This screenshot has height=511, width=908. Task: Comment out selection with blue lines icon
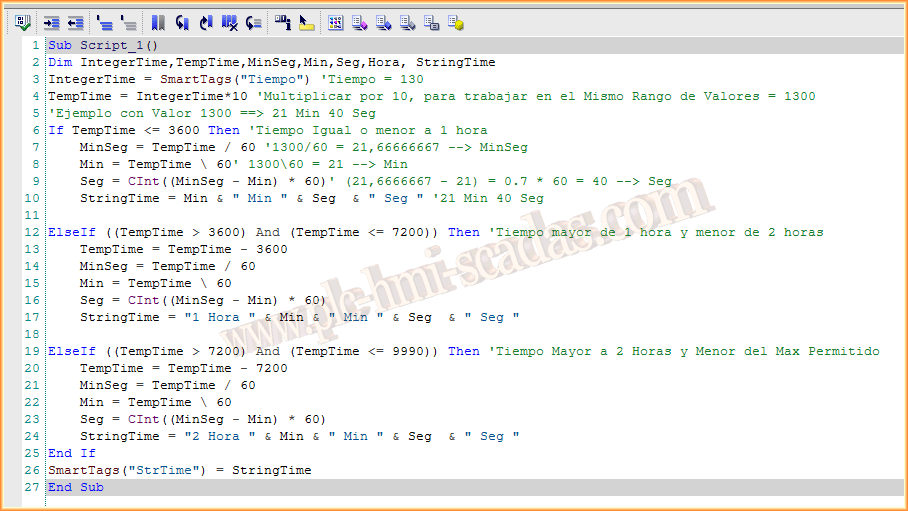click(104, 21)
